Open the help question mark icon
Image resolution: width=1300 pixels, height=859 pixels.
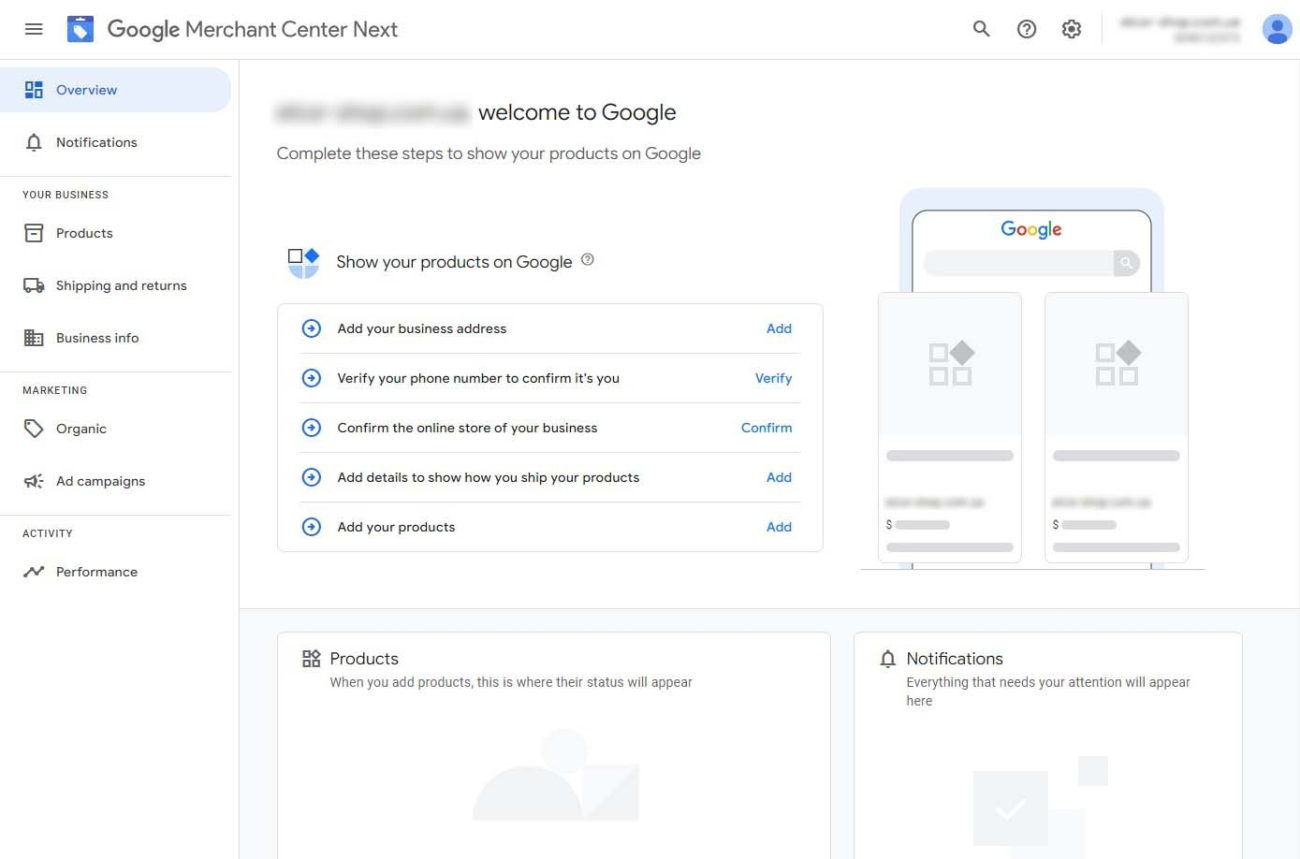1026,29
